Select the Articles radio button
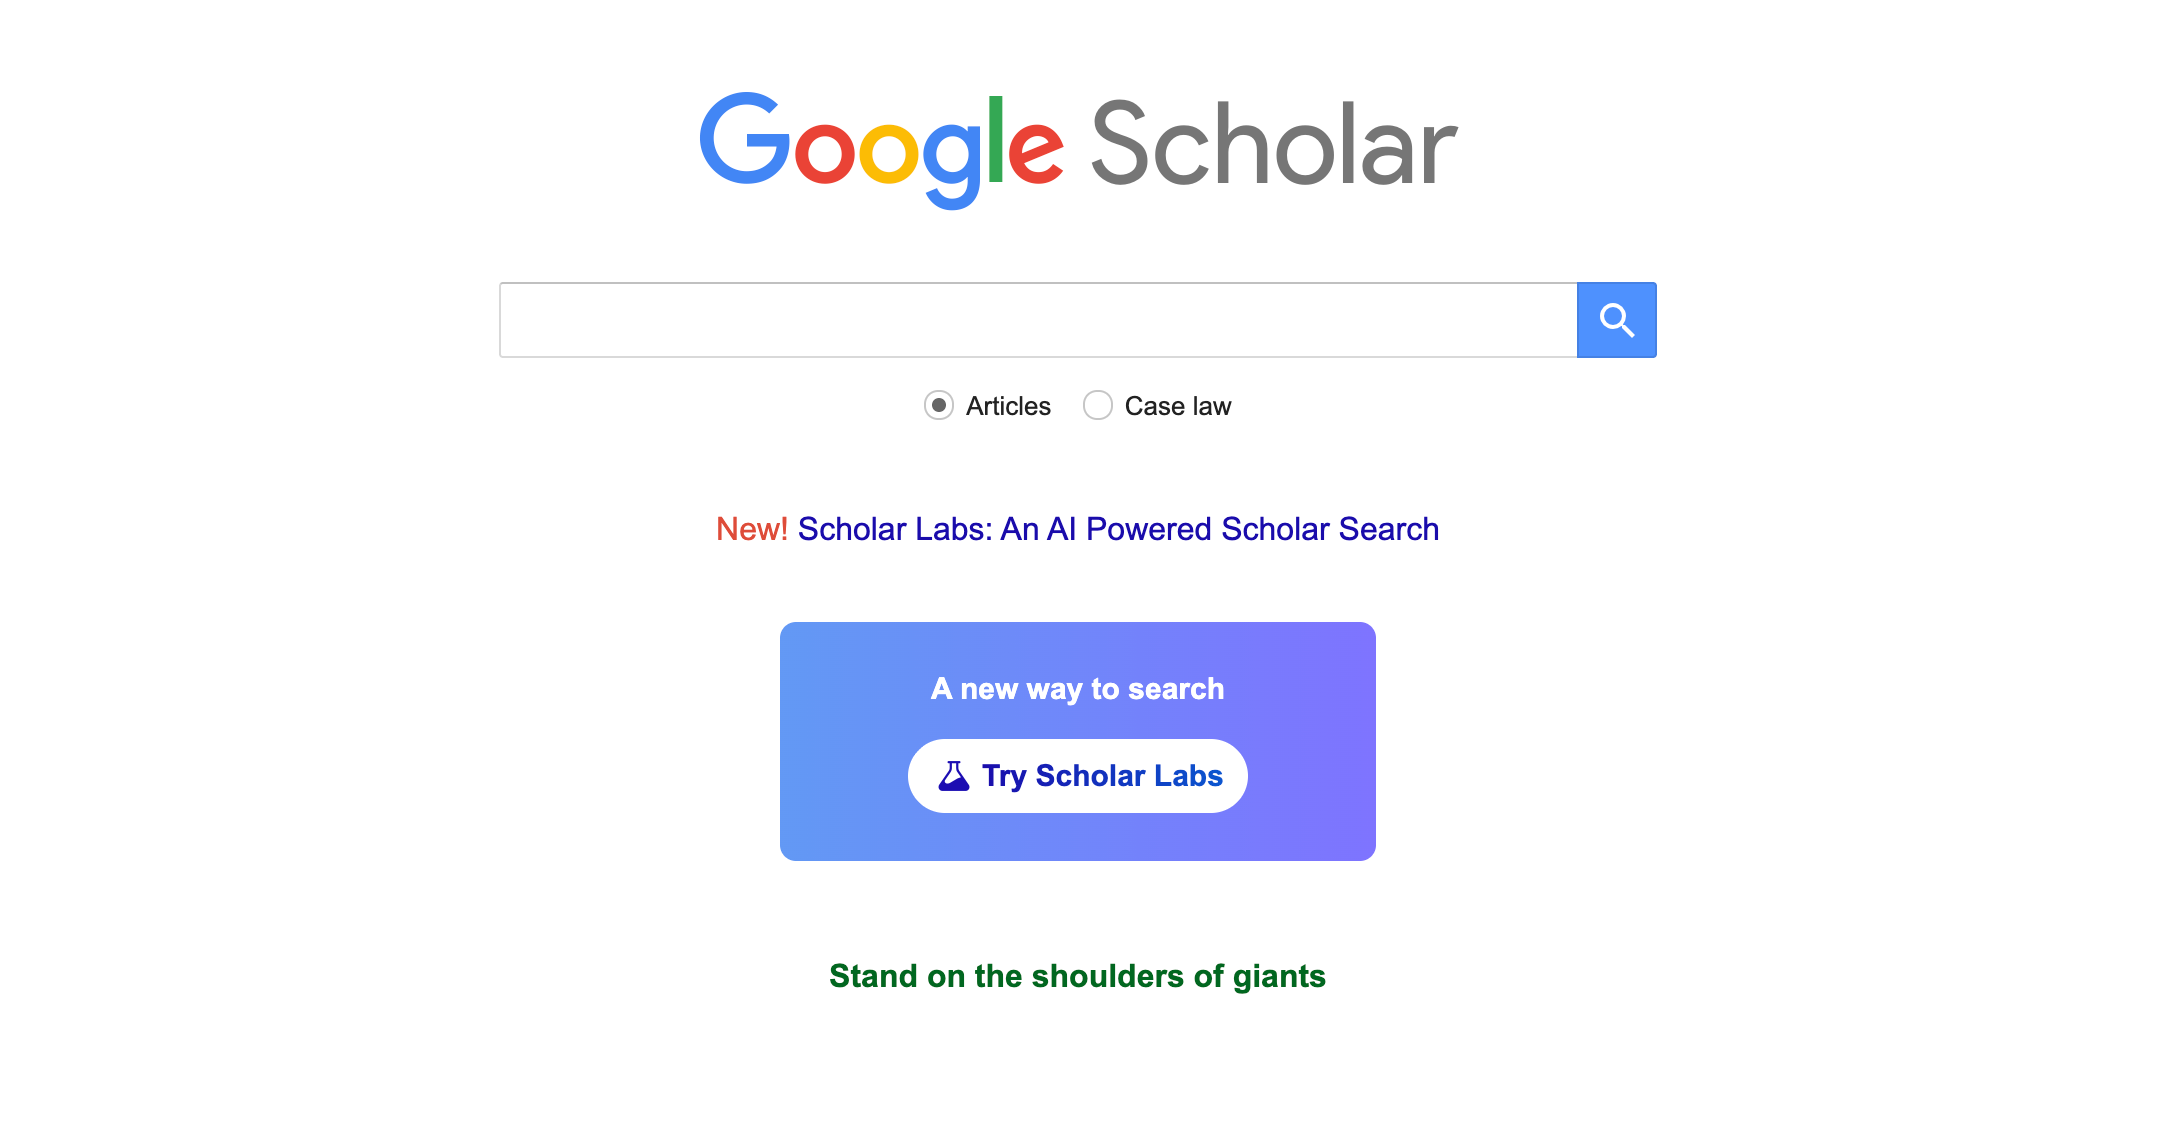 pyautogui.click(x=938, y=406)
